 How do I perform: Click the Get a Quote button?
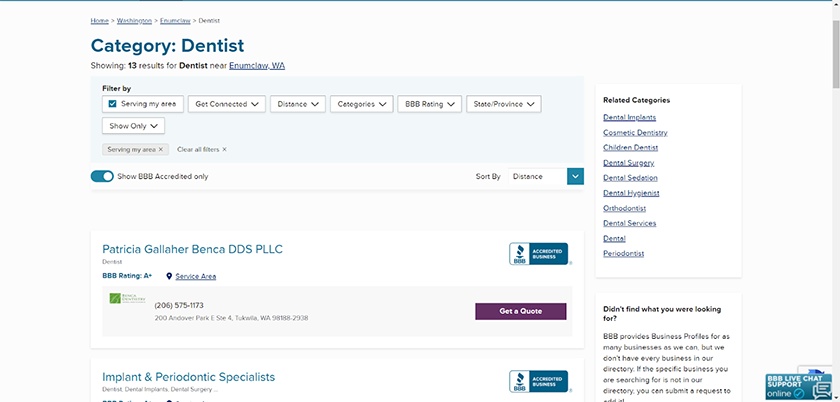tap(521, 311)
